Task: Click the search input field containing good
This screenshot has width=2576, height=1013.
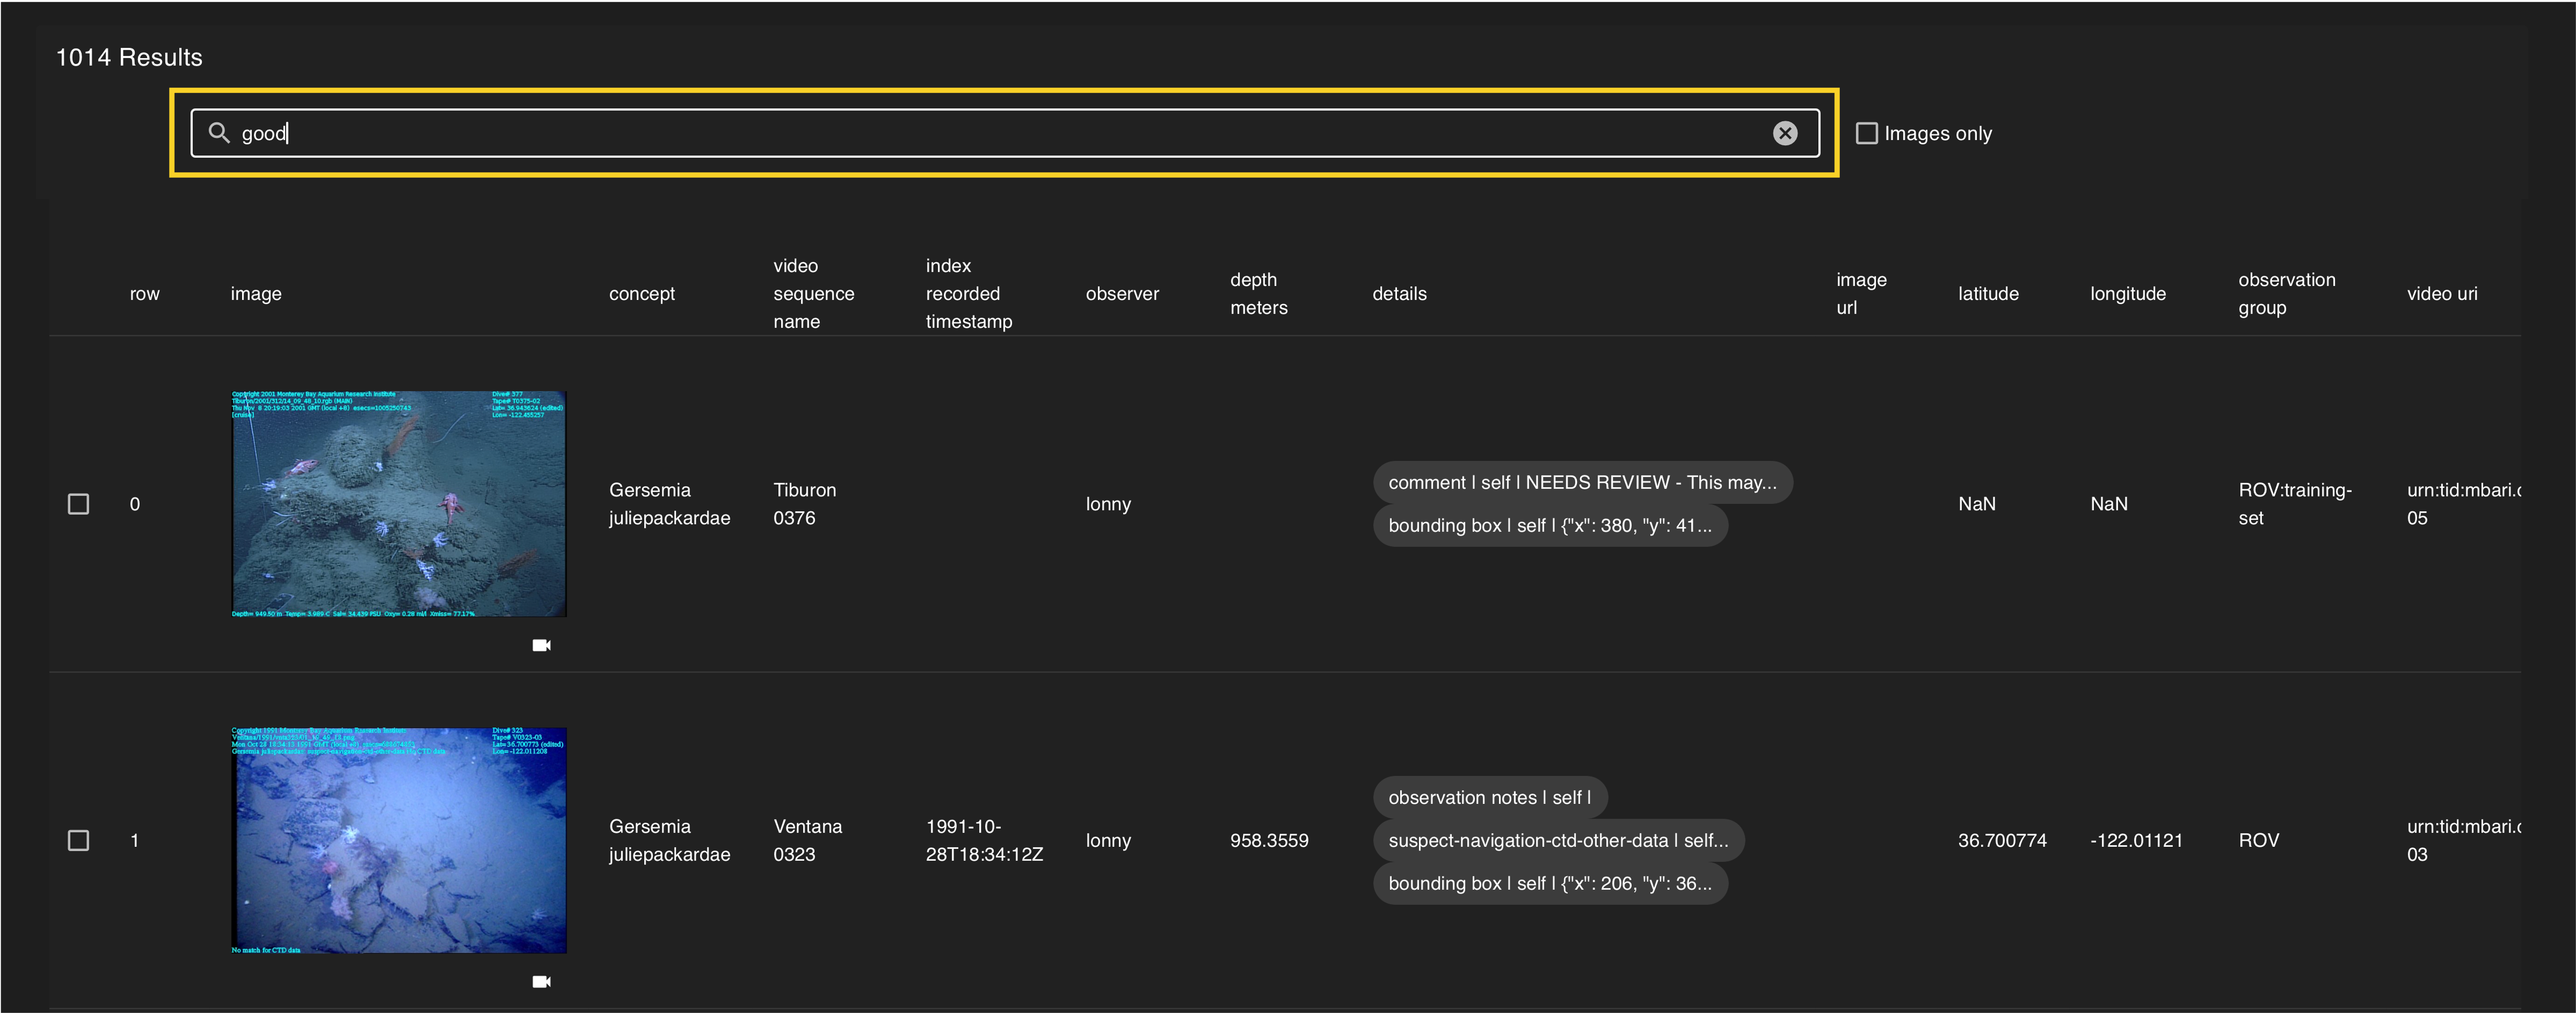Action: (x=1000, y=133)
